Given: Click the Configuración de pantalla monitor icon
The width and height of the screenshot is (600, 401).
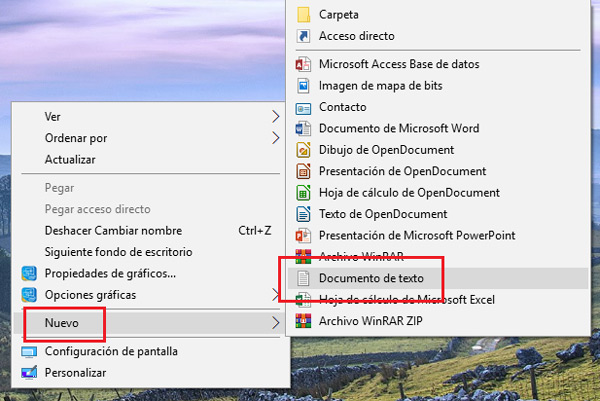Looking at the screenshot, I should pos(29,352).
